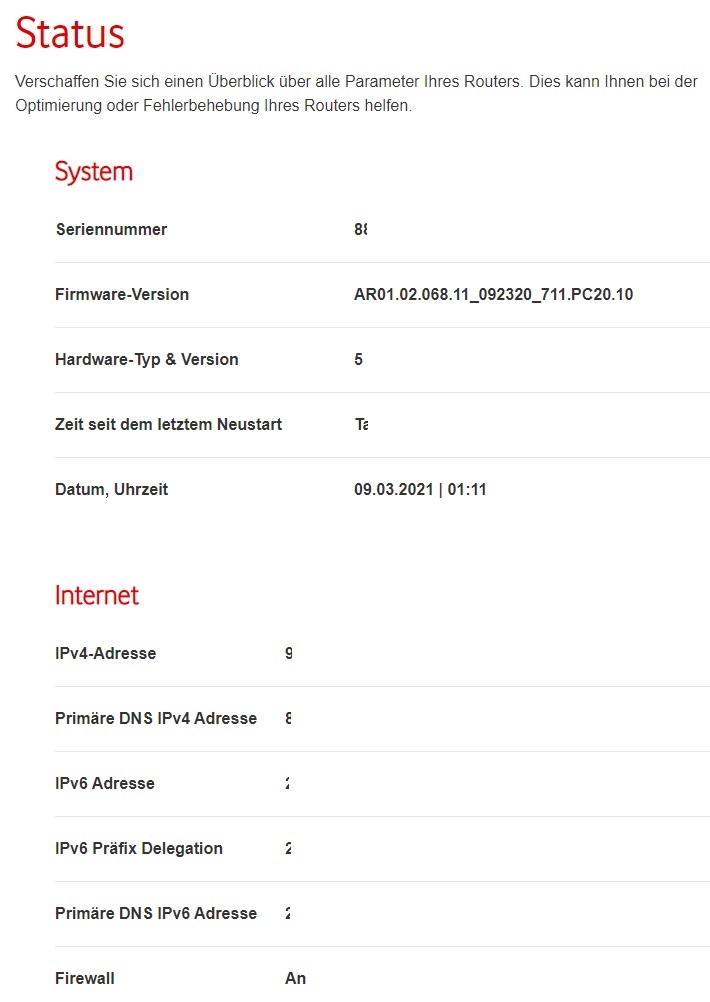Click the Firewall status value An

point(295,979)
